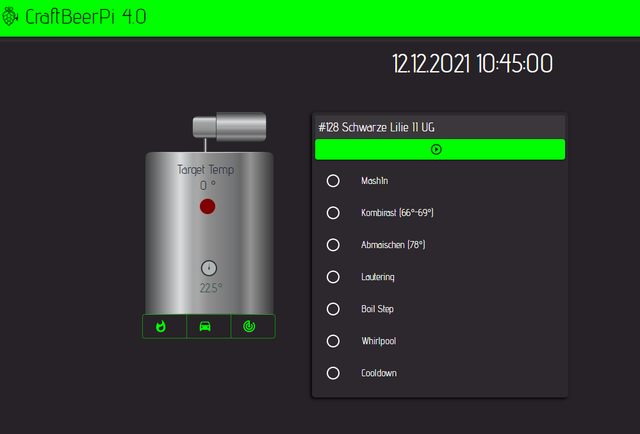The image size is (640, 434).
Task: Click the "Kombirast (66°-69°)" step label
Action: tap(397, 213)
